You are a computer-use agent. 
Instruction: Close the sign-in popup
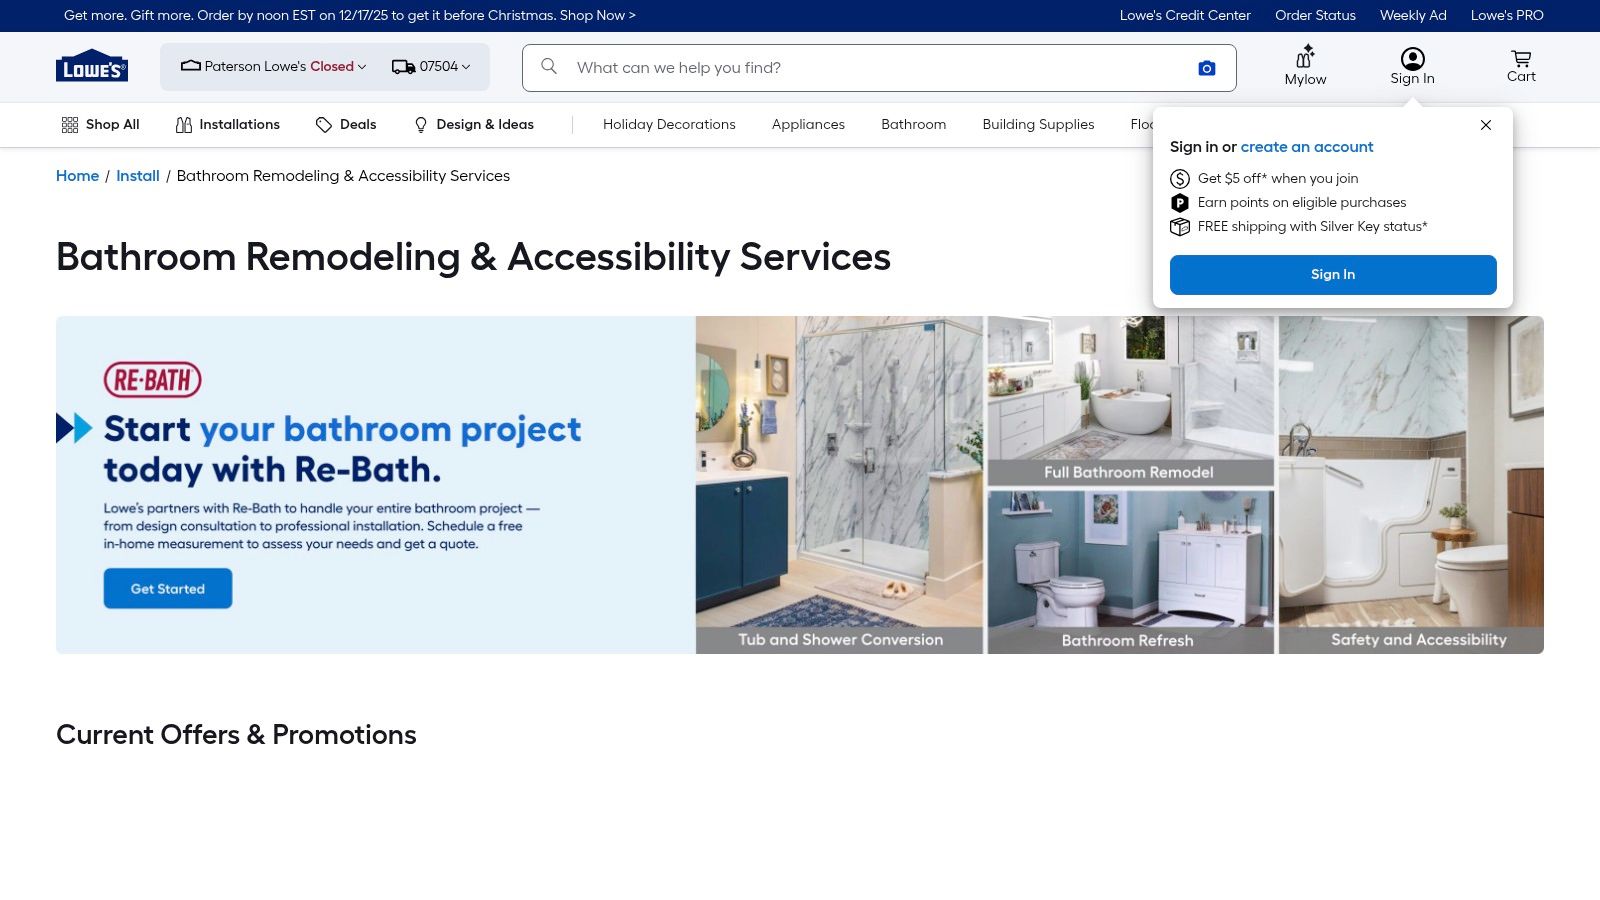coord(1486,125)
